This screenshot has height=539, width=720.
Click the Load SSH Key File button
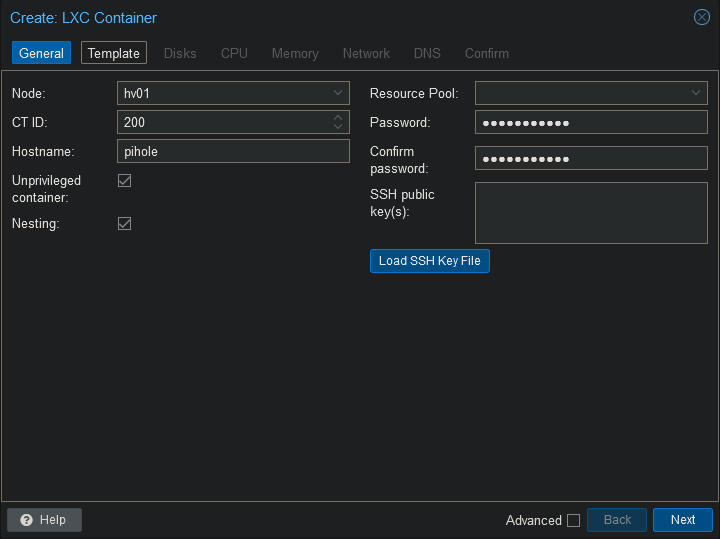pos(429,261)
